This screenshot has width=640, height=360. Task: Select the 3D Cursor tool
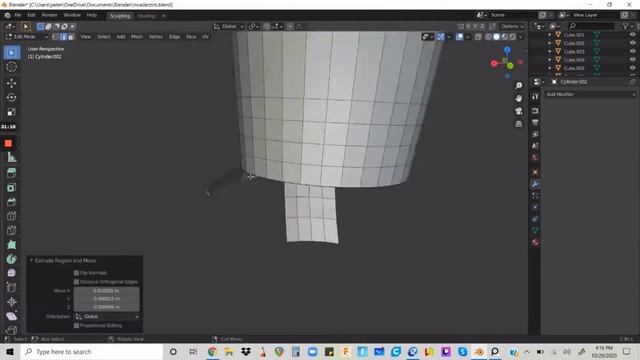(x=11, y=67)
